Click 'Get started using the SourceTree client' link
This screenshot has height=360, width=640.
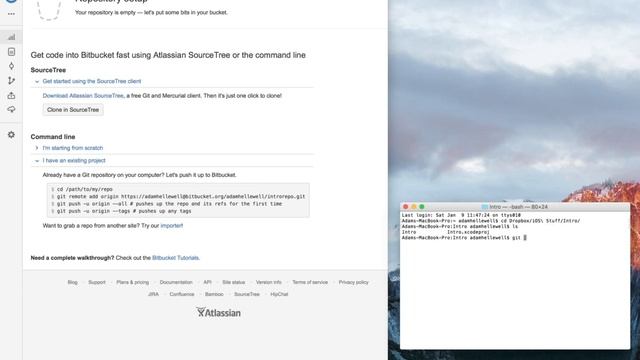(x=92, y=81)
